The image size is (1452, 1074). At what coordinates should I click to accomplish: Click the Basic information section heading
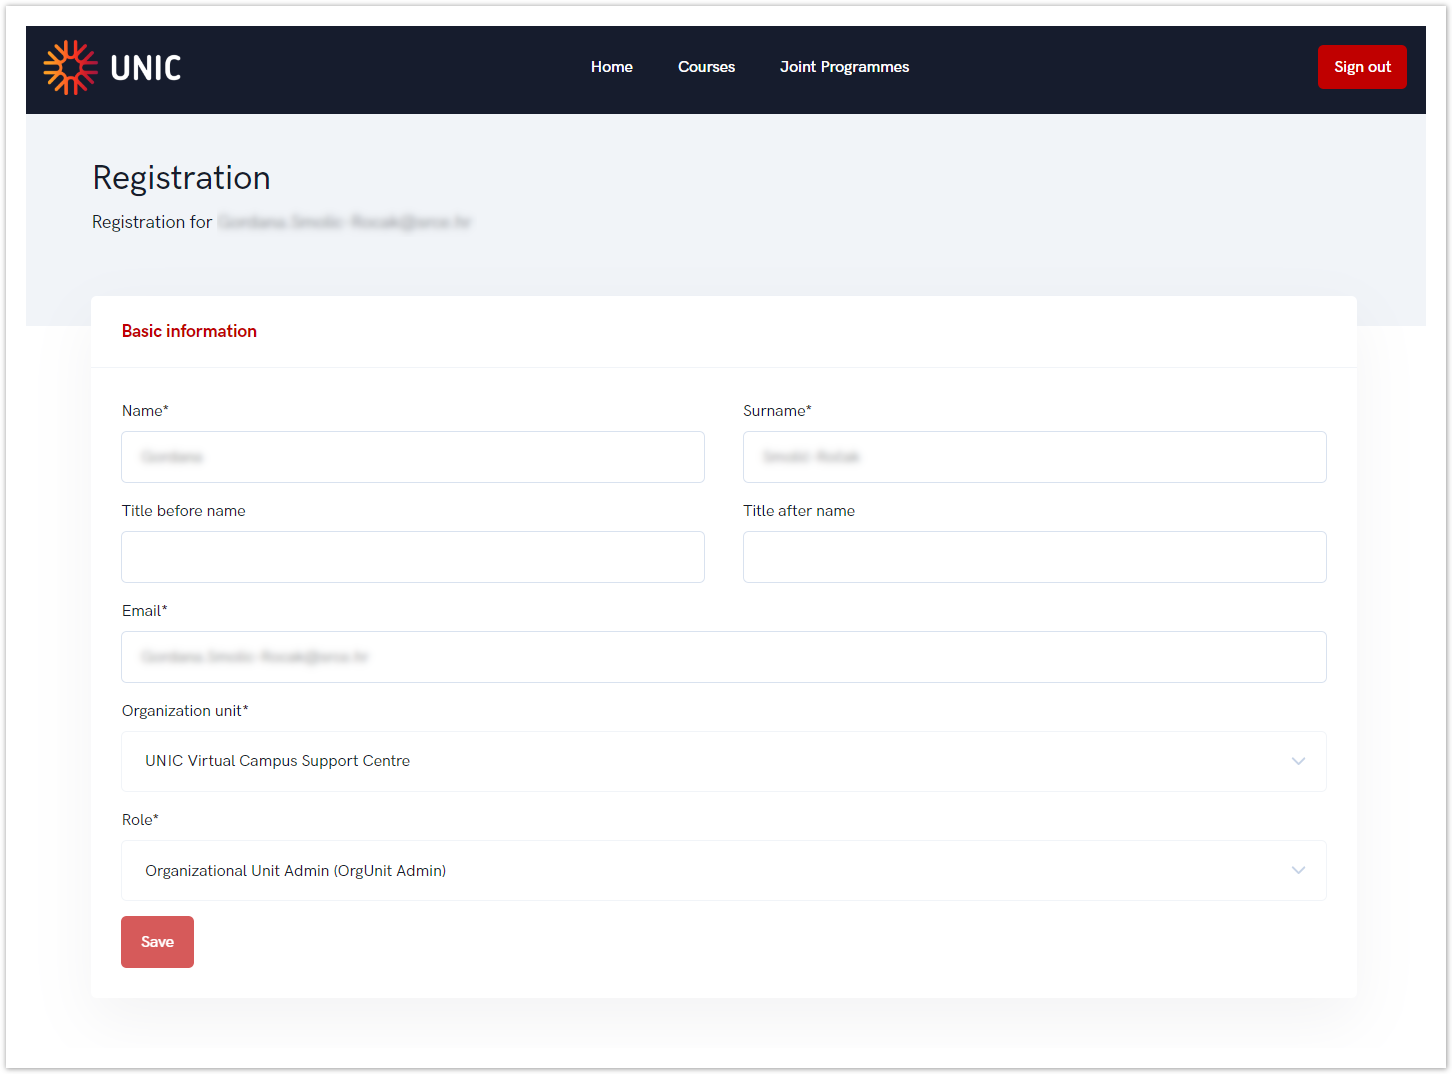(x=189, y=331)
